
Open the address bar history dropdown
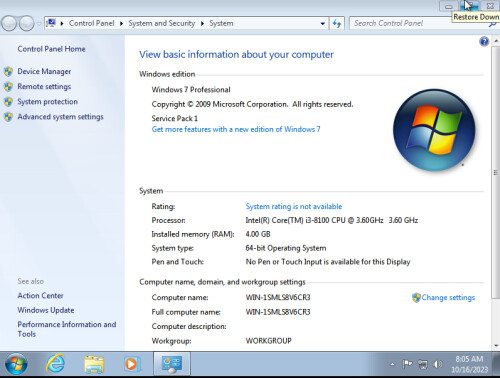(322, 24)
